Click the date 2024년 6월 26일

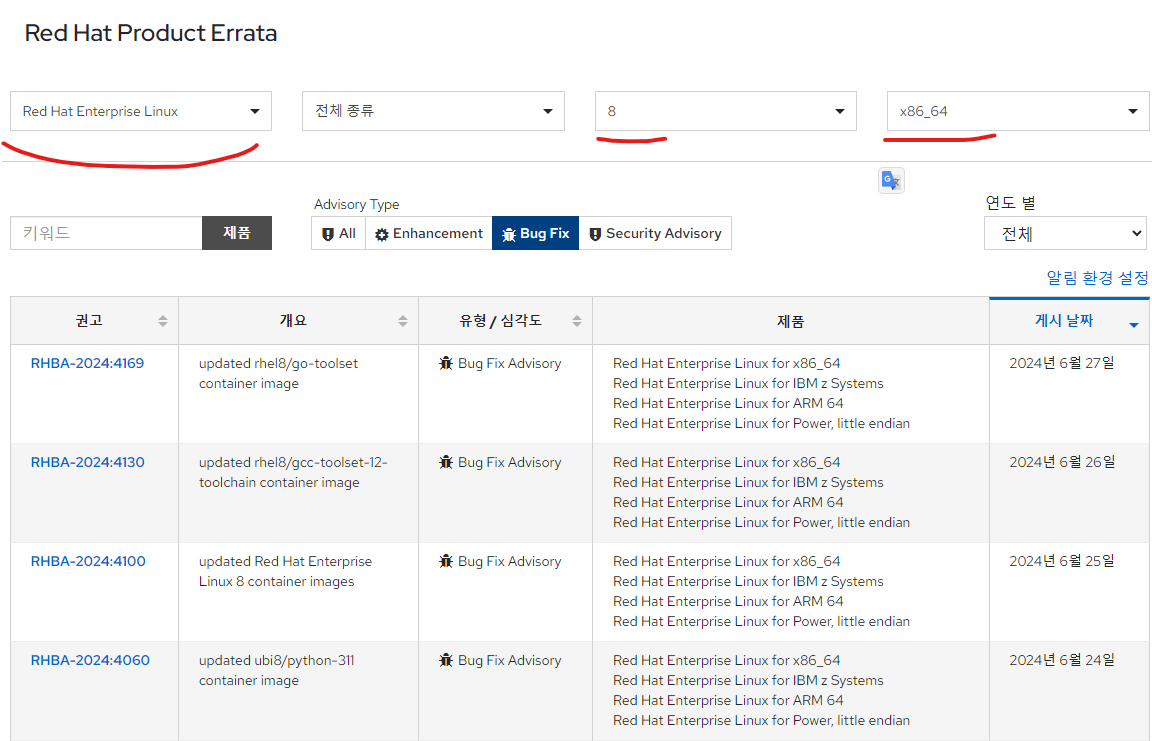pyautogui.click(x=1062, y=462)
